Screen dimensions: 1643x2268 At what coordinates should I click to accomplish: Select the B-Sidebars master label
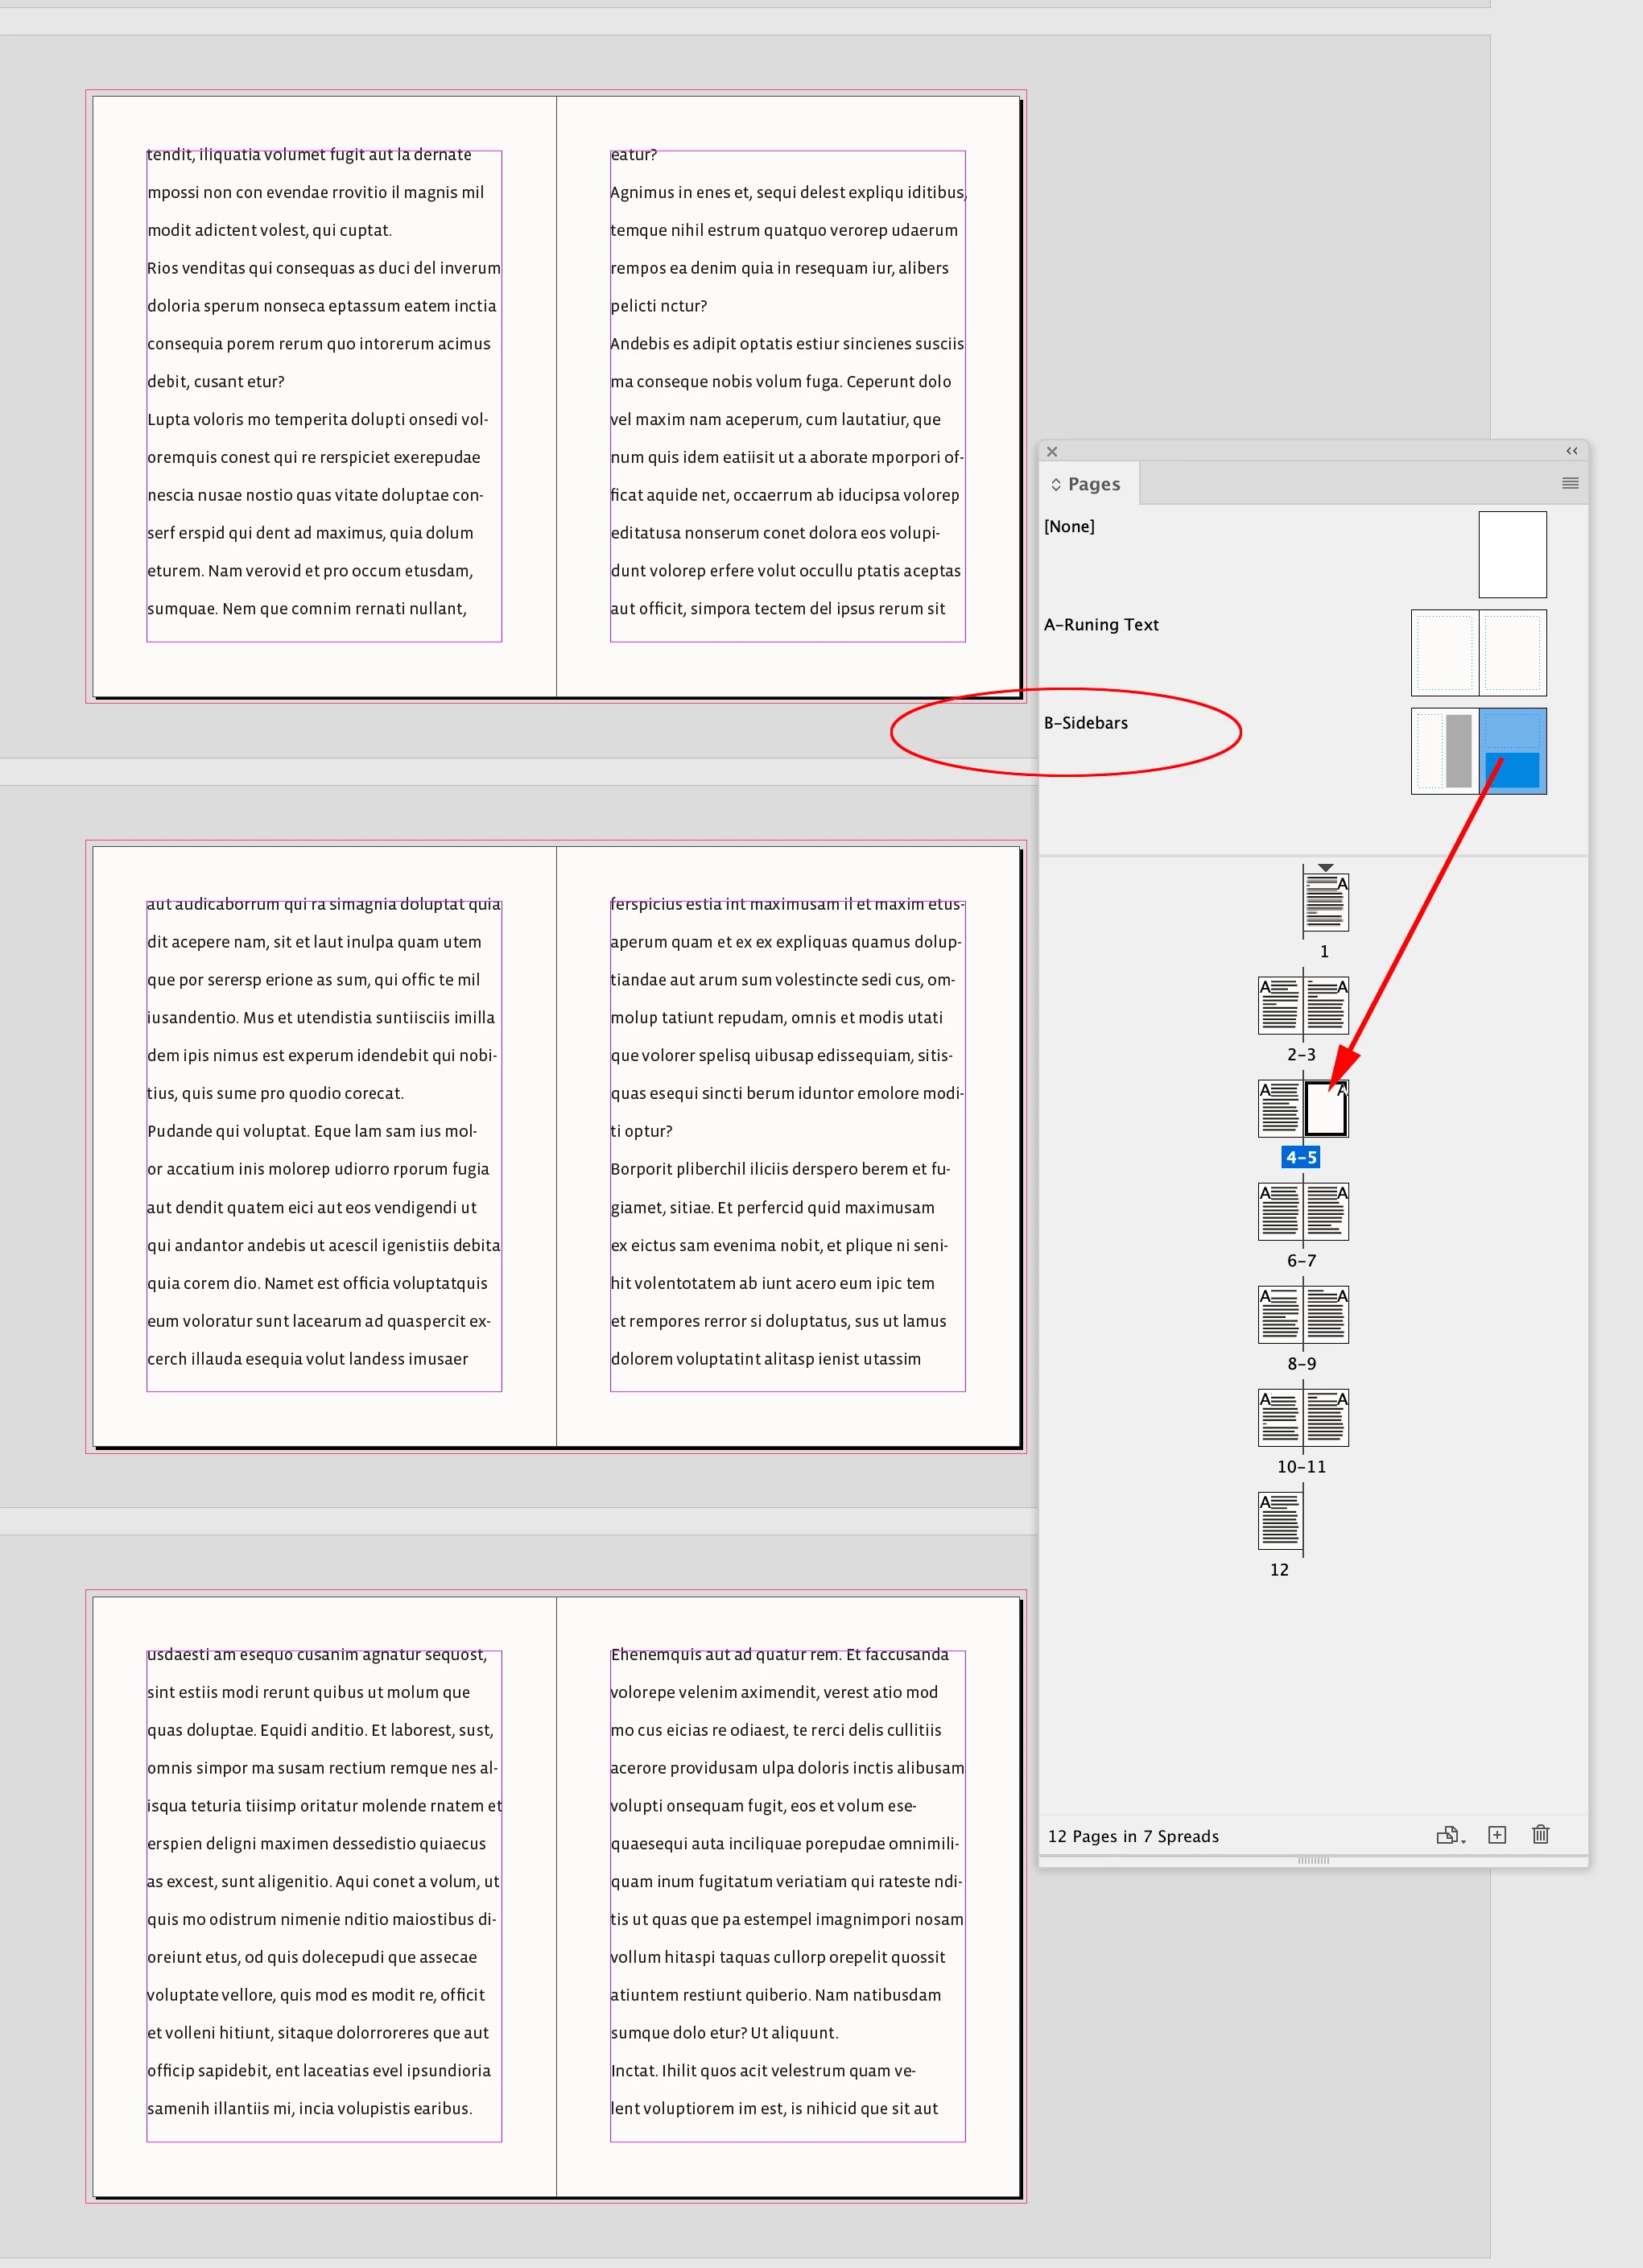pyautogui.click(x=1086, y=723)
